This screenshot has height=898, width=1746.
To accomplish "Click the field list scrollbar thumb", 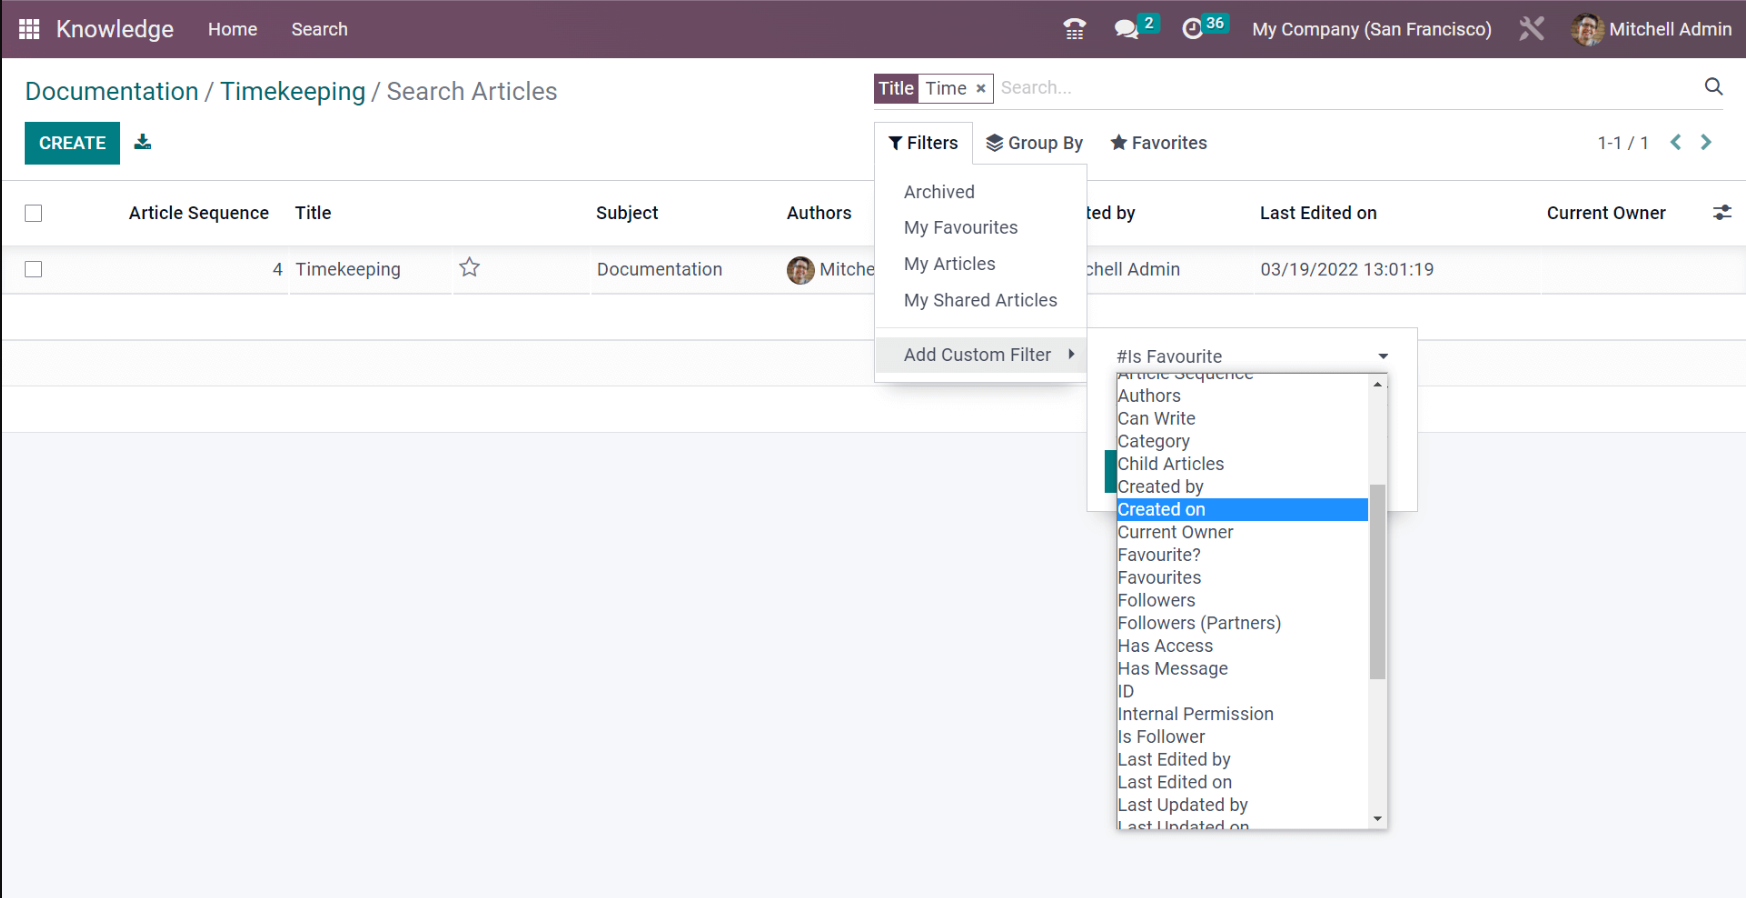I will point(1377,580).
